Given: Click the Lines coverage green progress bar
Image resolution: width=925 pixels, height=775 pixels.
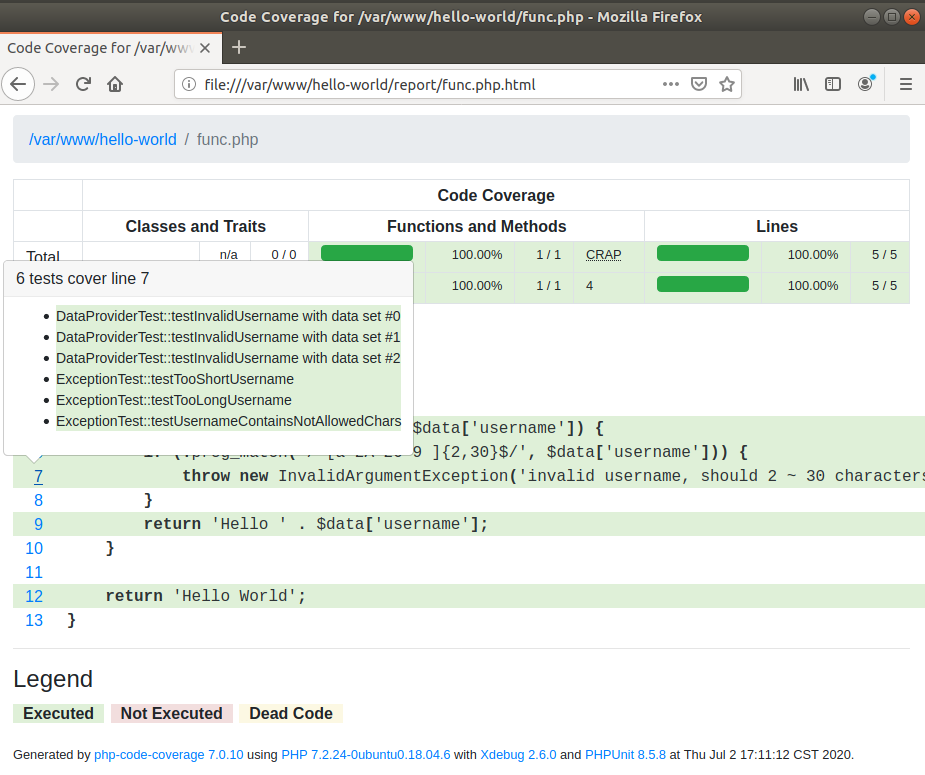Looking at the screenshot, I should (x=702, y=254).
